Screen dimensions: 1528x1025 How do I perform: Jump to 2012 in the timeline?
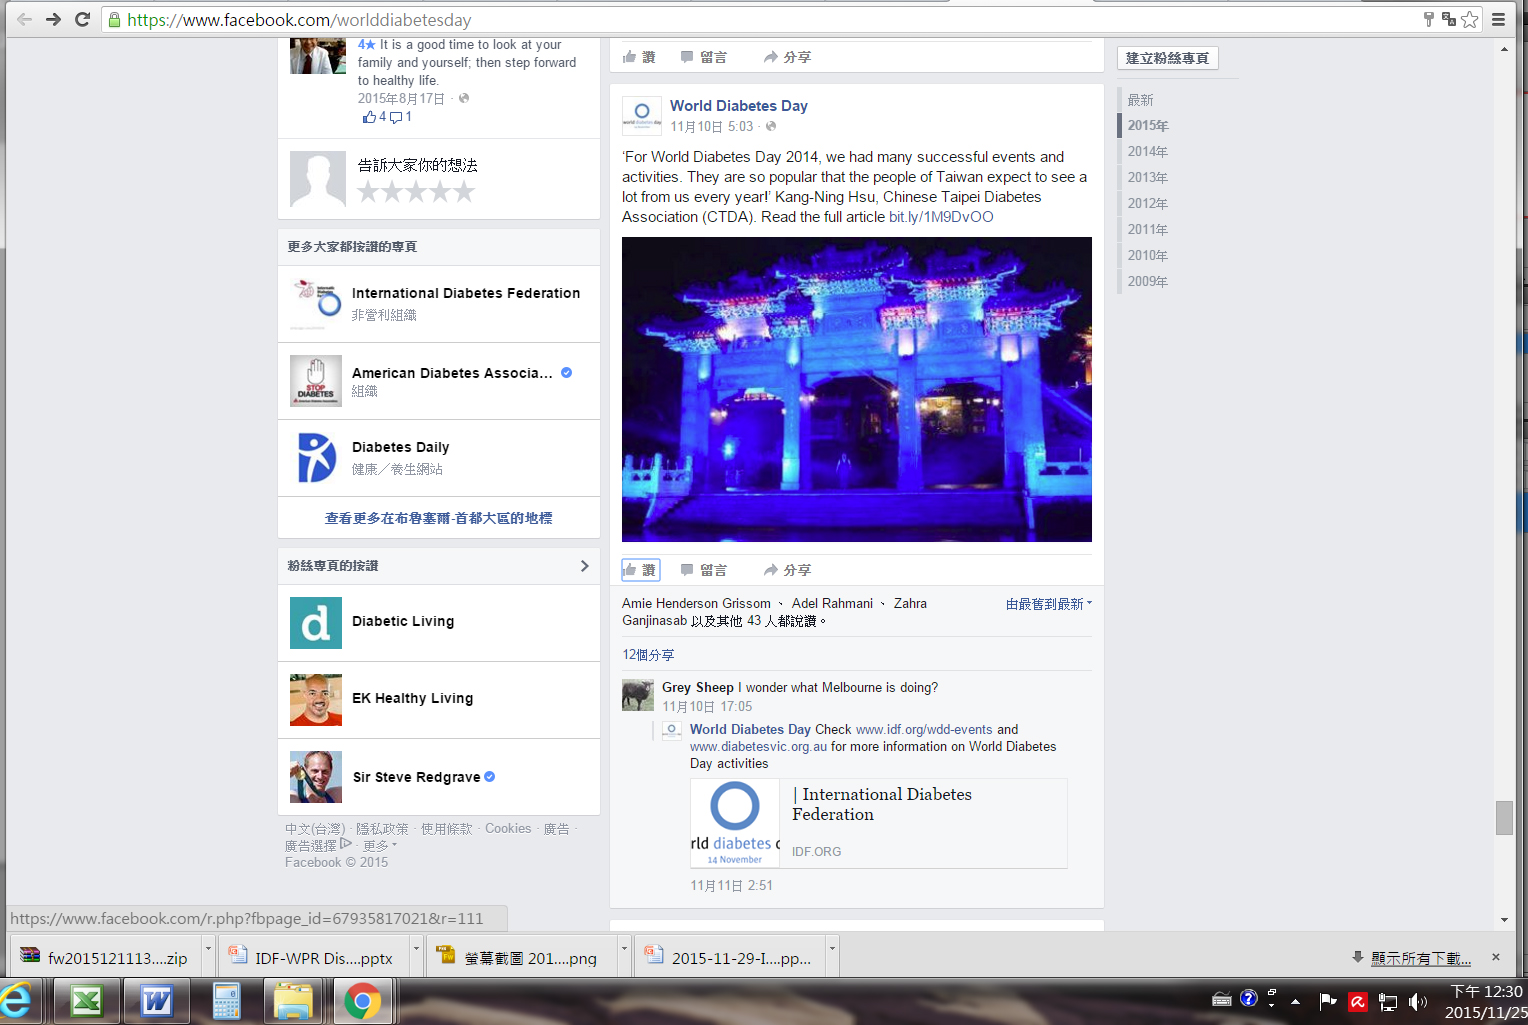[1148, 203]
